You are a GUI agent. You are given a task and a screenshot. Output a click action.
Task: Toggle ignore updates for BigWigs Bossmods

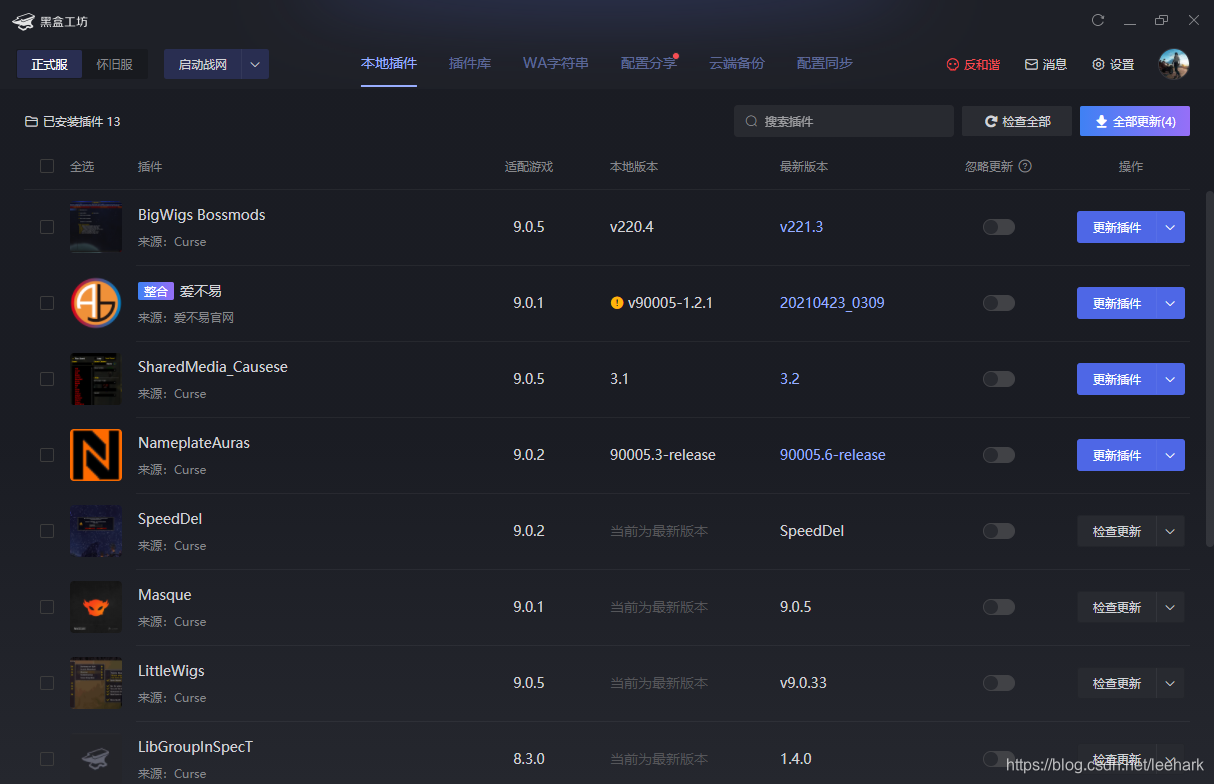click(999, 227)
